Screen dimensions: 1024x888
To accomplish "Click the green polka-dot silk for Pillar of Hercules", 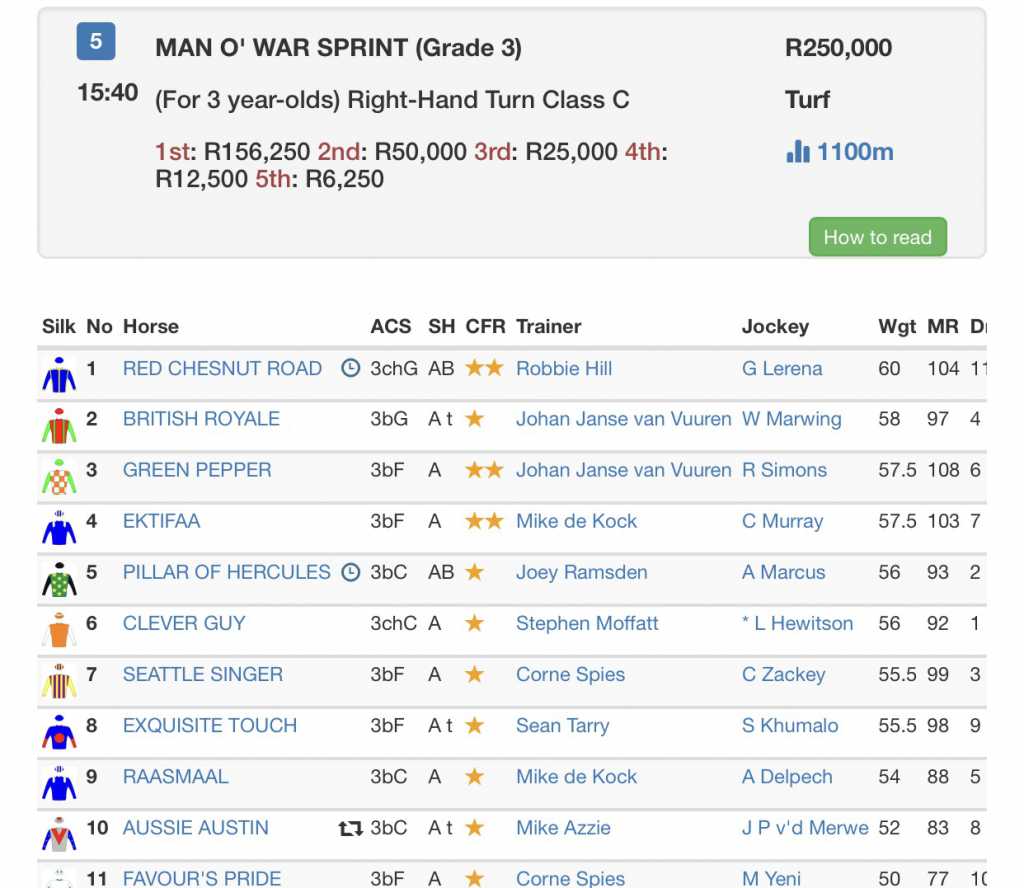I will (x=59, y=577).
